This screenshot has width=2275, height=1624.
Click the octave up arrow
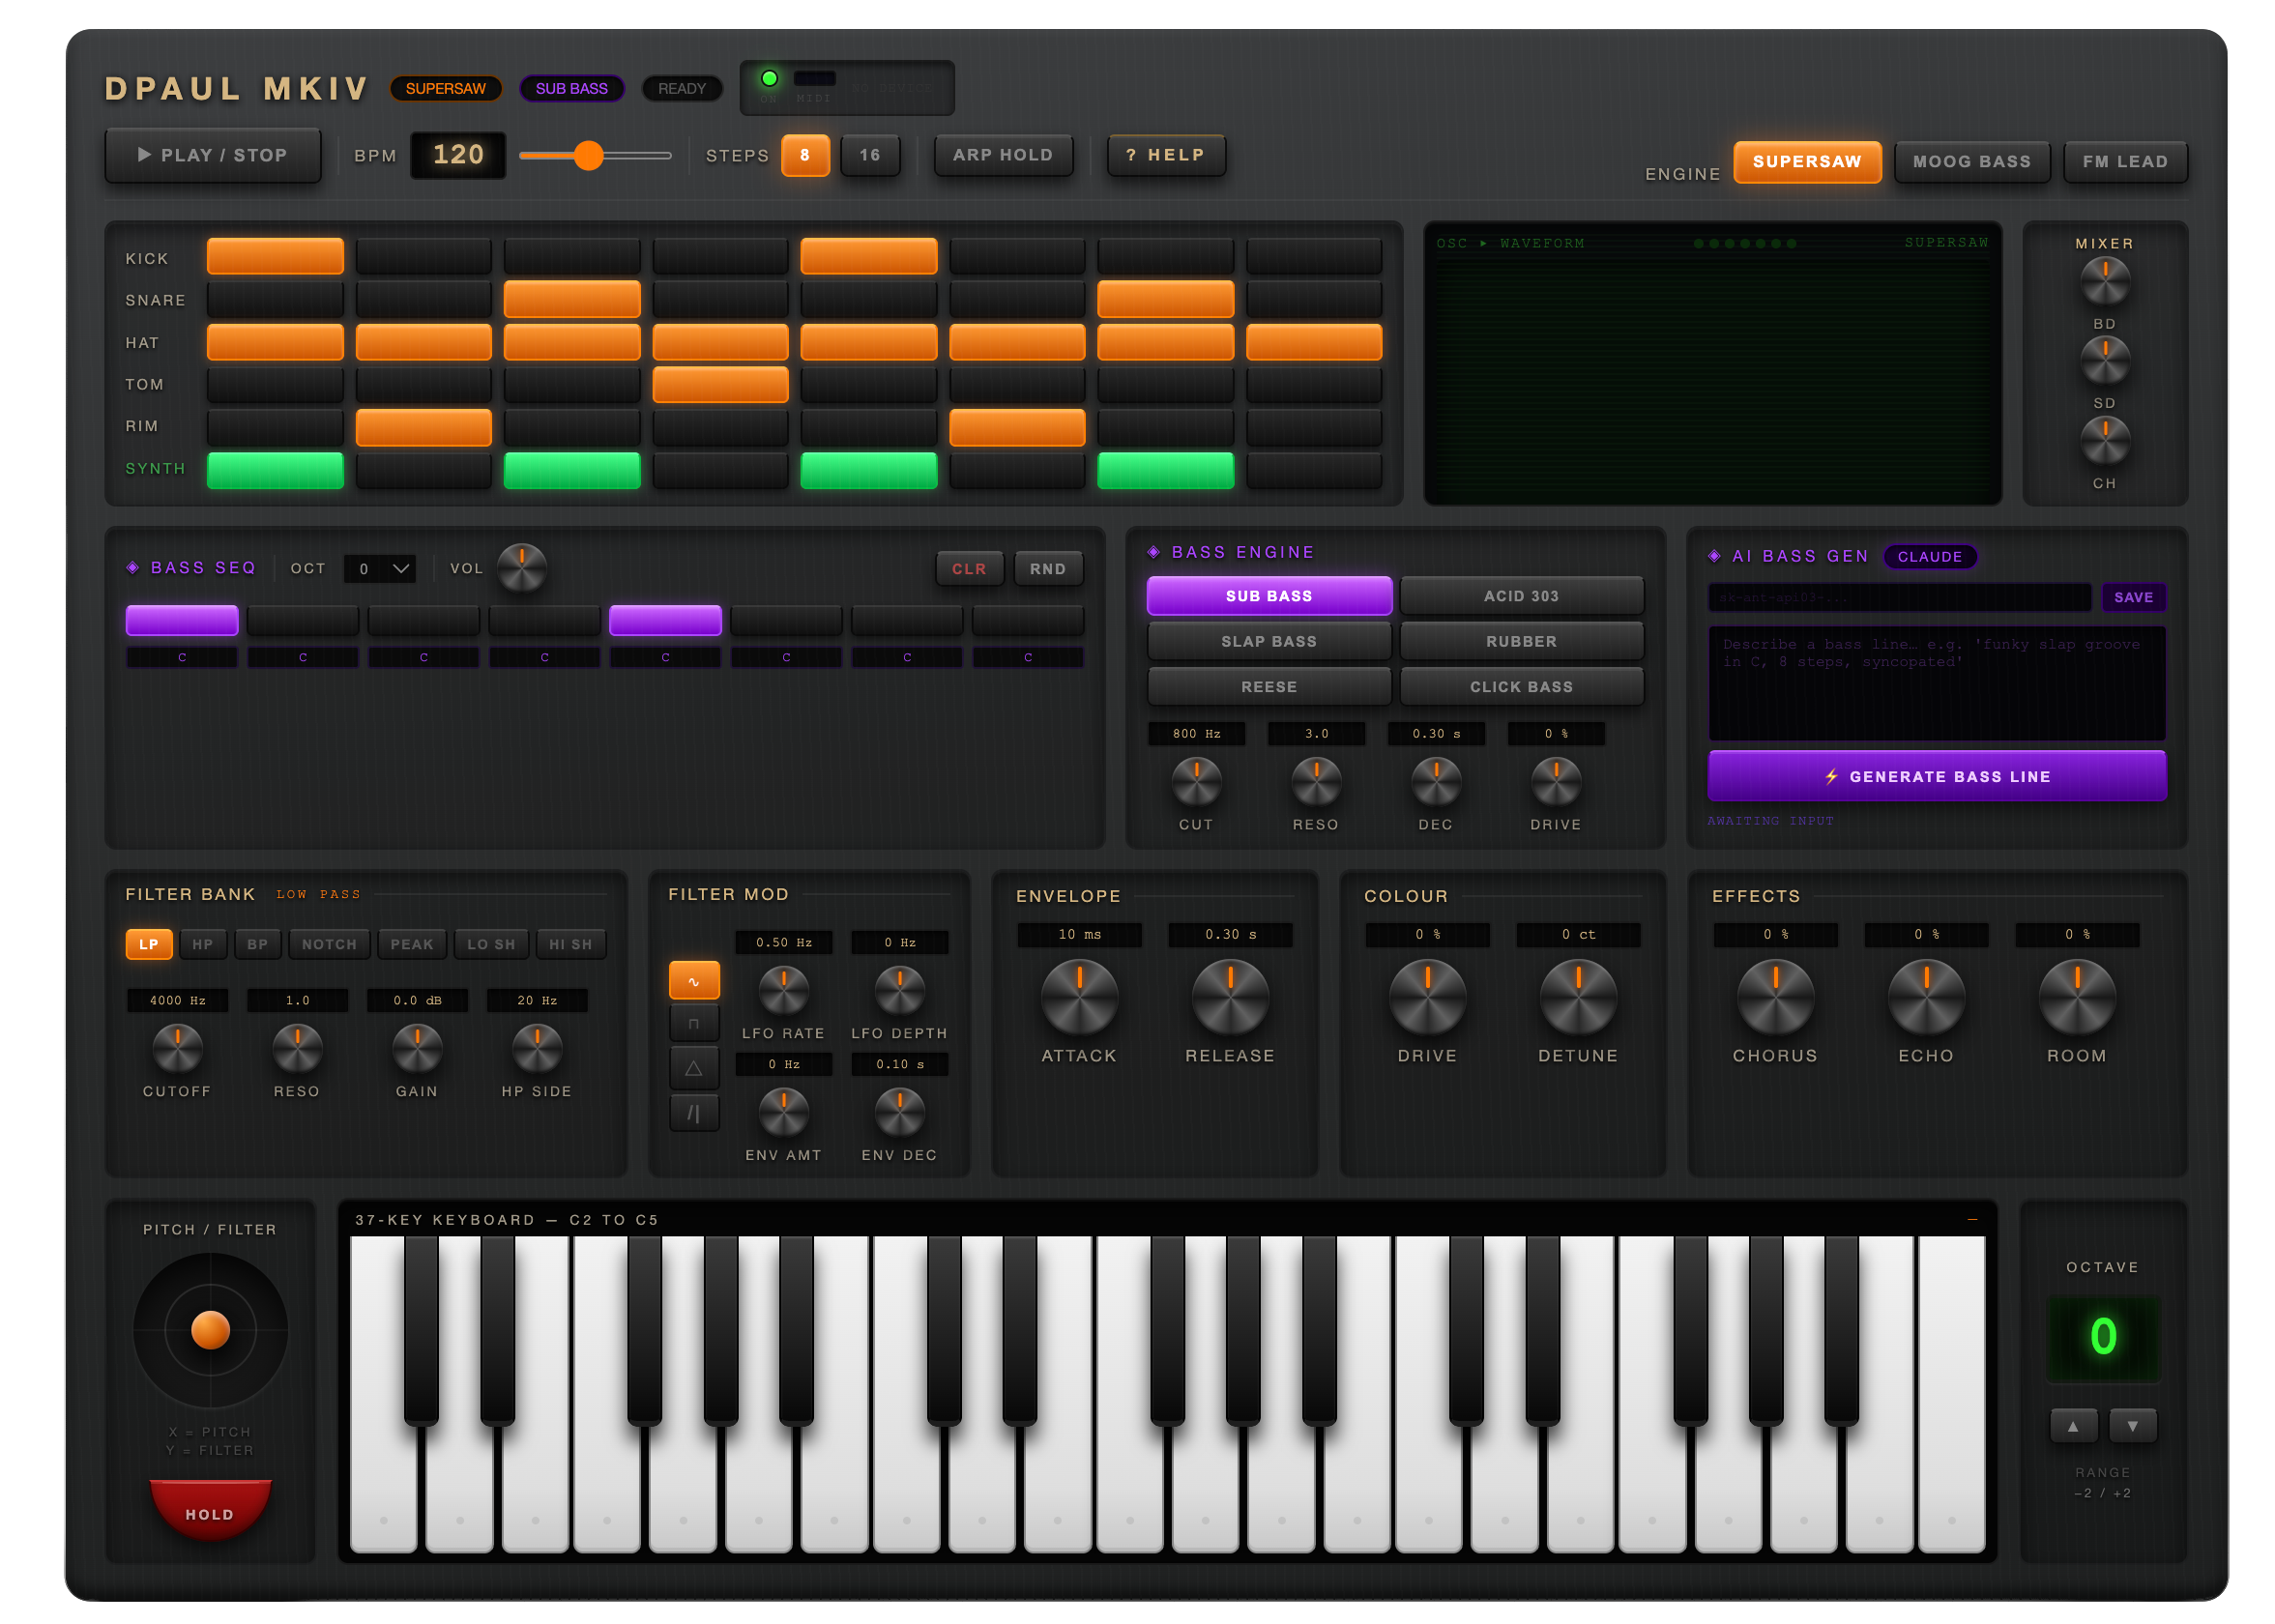(2073, 1425)
